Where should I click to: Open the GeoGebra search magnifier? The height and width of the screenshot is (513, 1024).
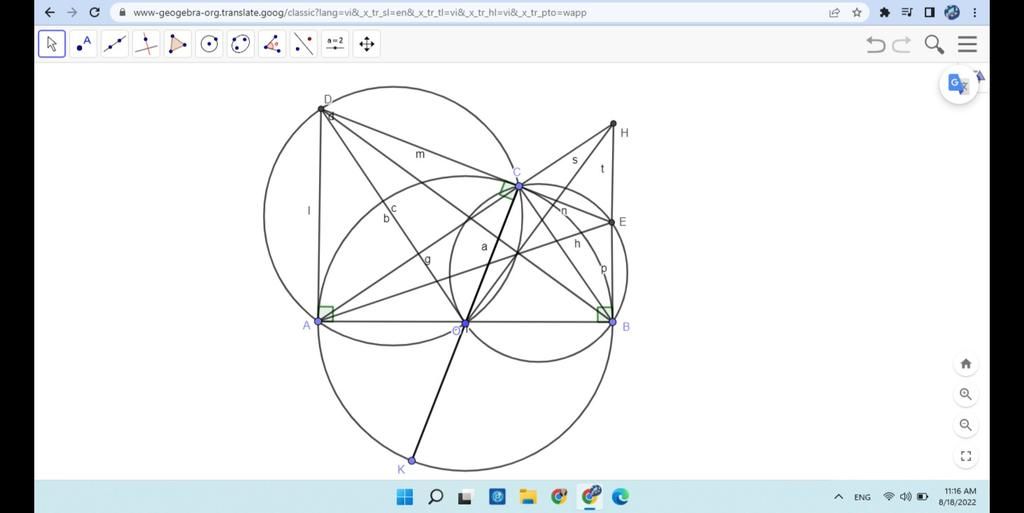[x=934, y=44]
